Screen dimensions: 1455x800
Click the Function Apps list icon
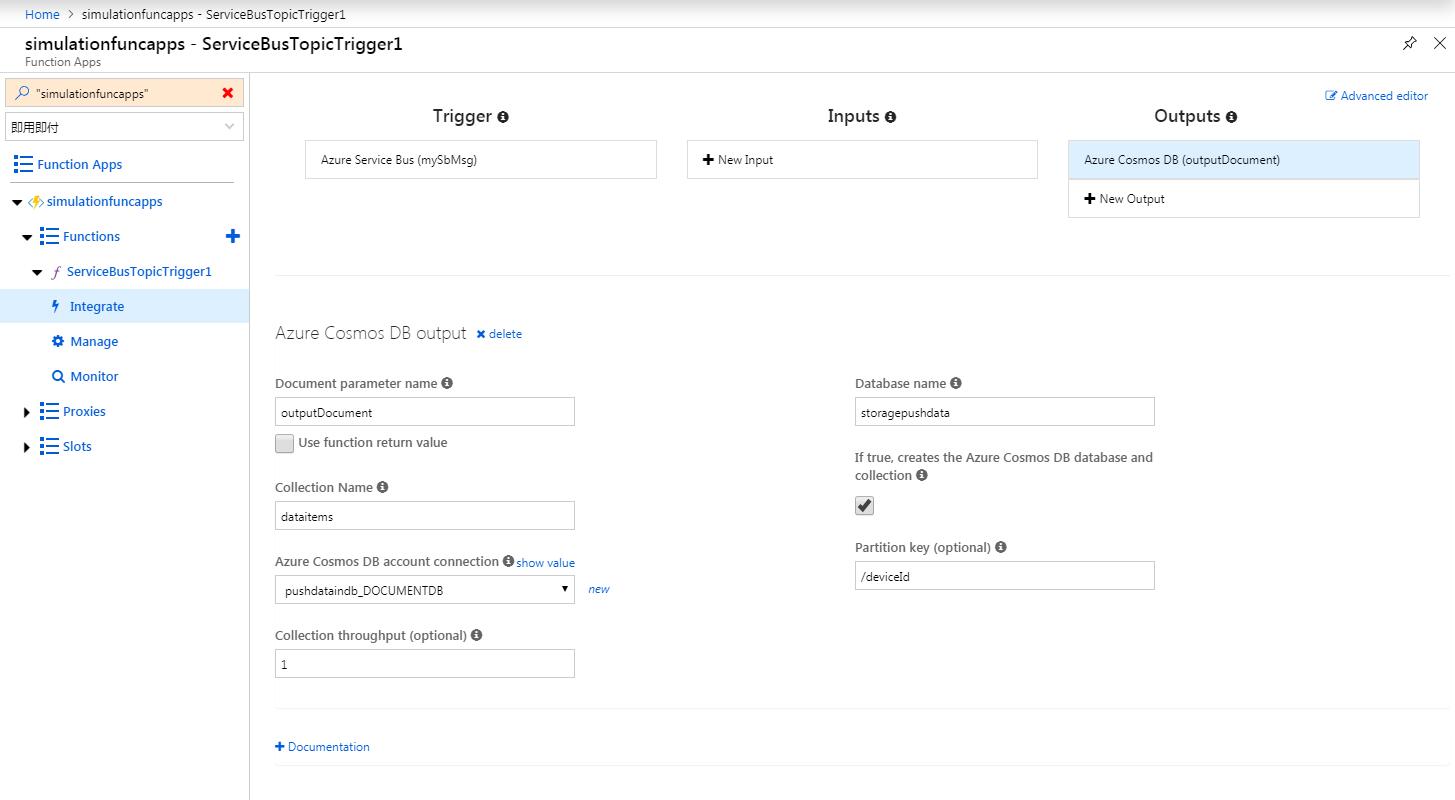23,164
